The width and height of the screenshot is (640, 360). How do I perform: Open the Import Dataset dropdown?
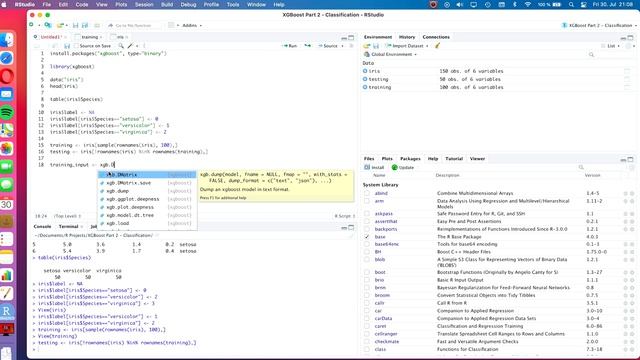click(x=407, y=46)
